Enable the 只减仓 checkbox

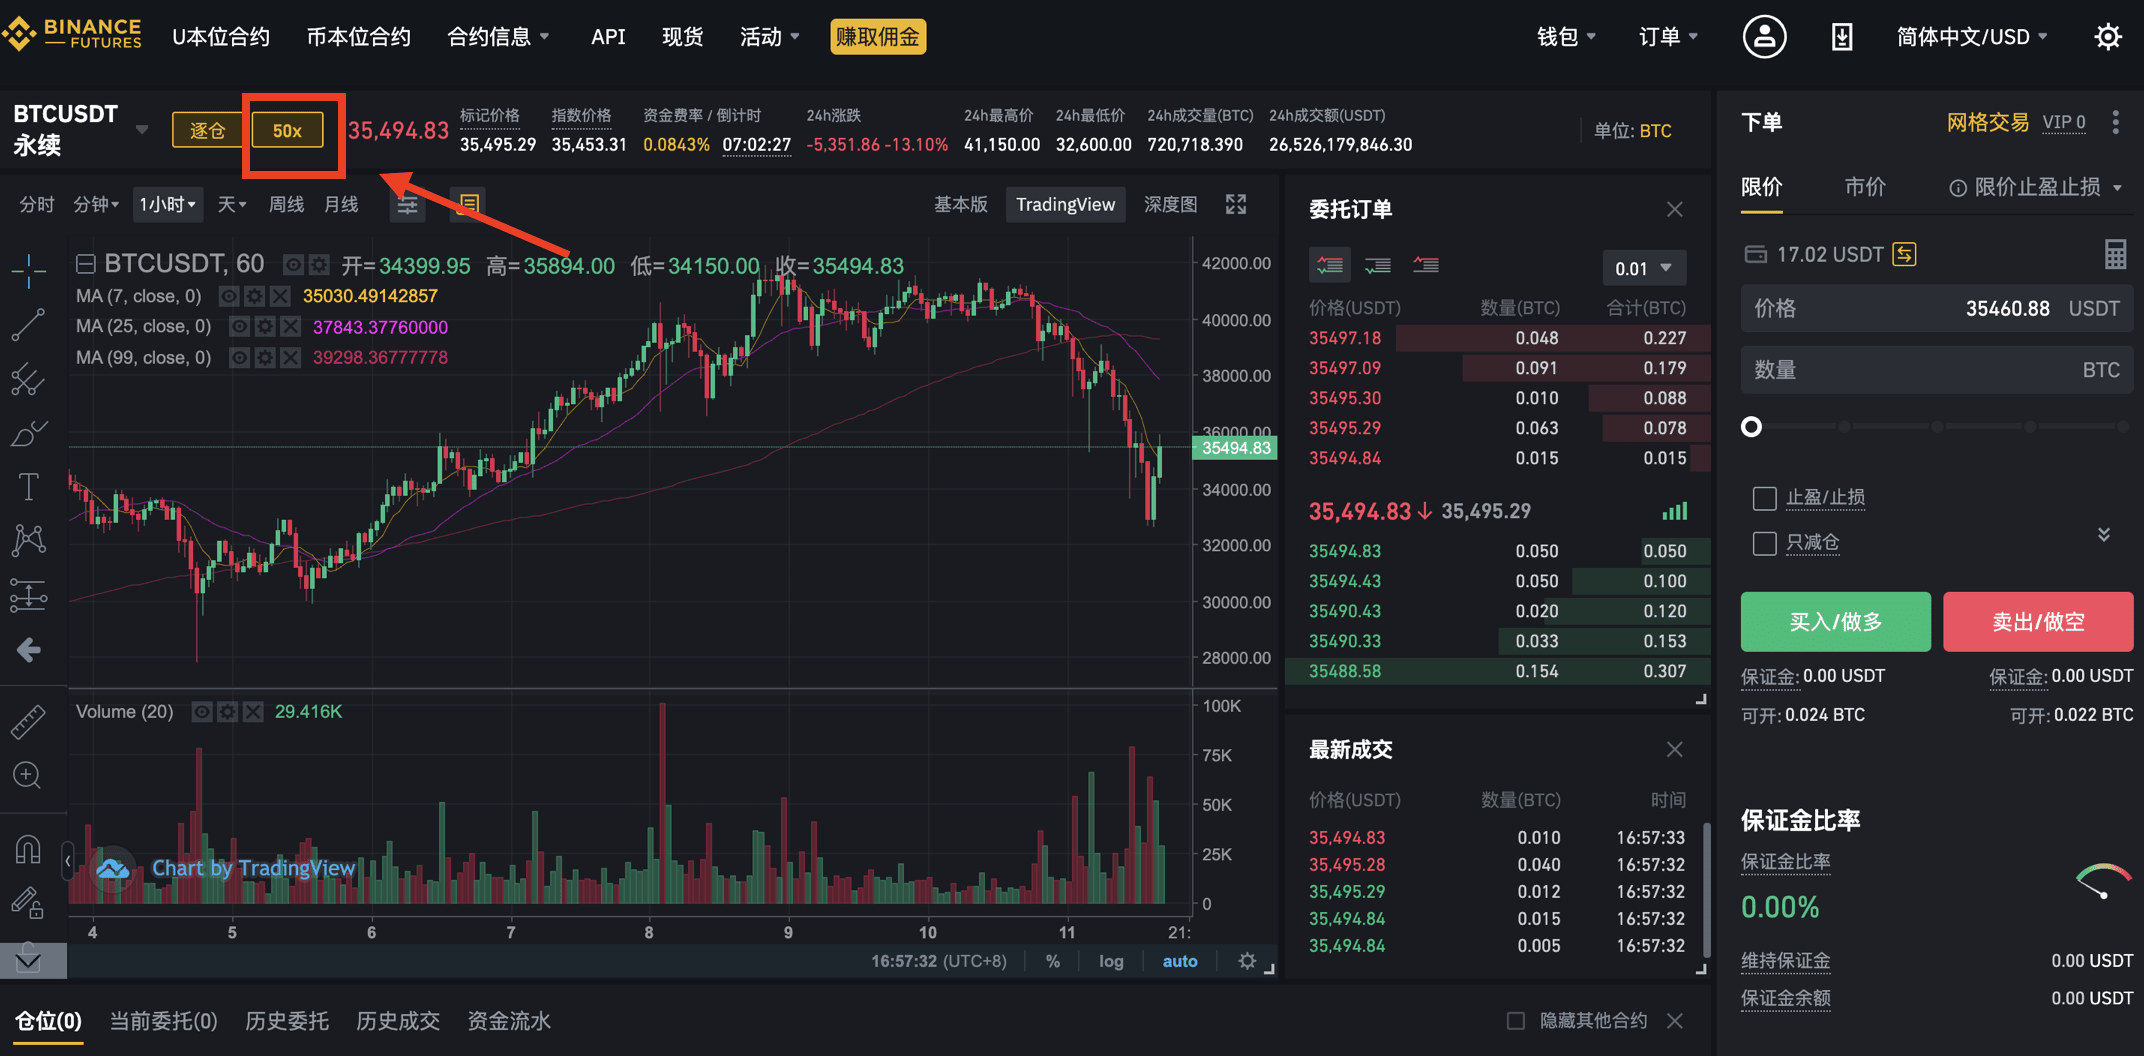coord(1765,543)
